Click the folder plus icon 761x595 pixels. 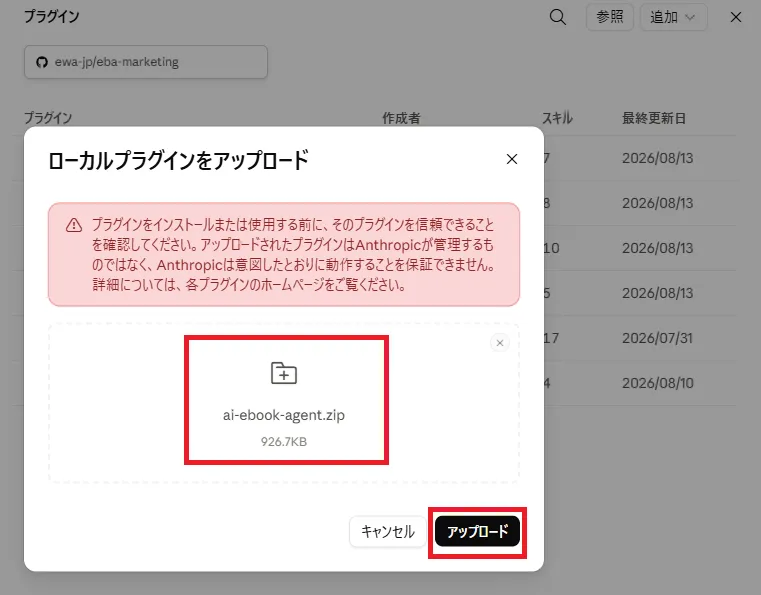point(283,373)
